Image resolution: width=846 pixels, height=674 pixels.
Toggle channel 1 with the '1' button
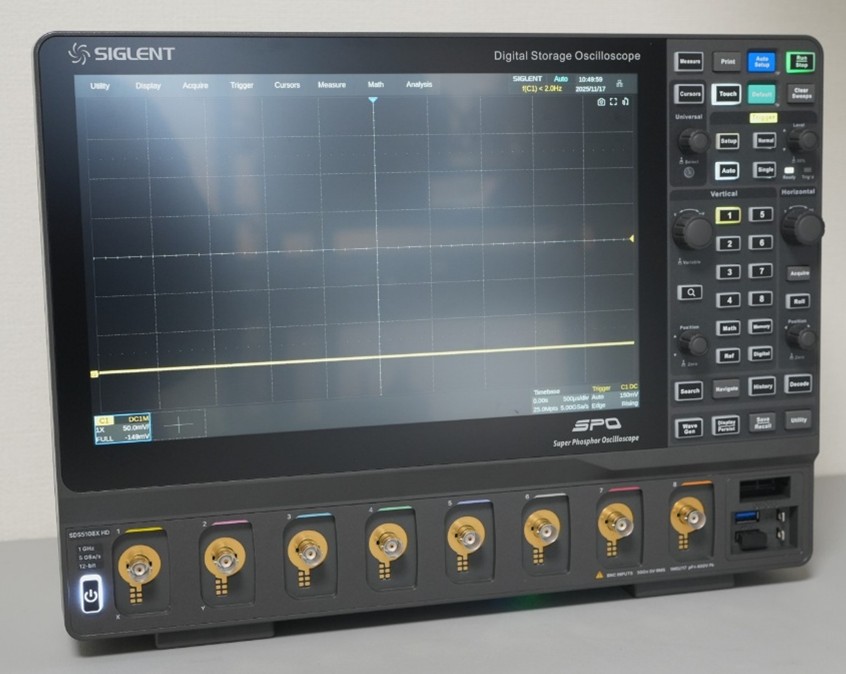pos(729,215)
